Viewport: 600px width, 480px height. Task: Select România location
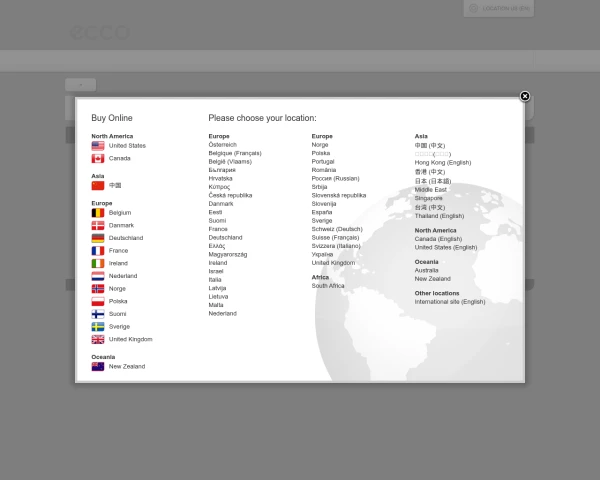(x=324, y=170)
